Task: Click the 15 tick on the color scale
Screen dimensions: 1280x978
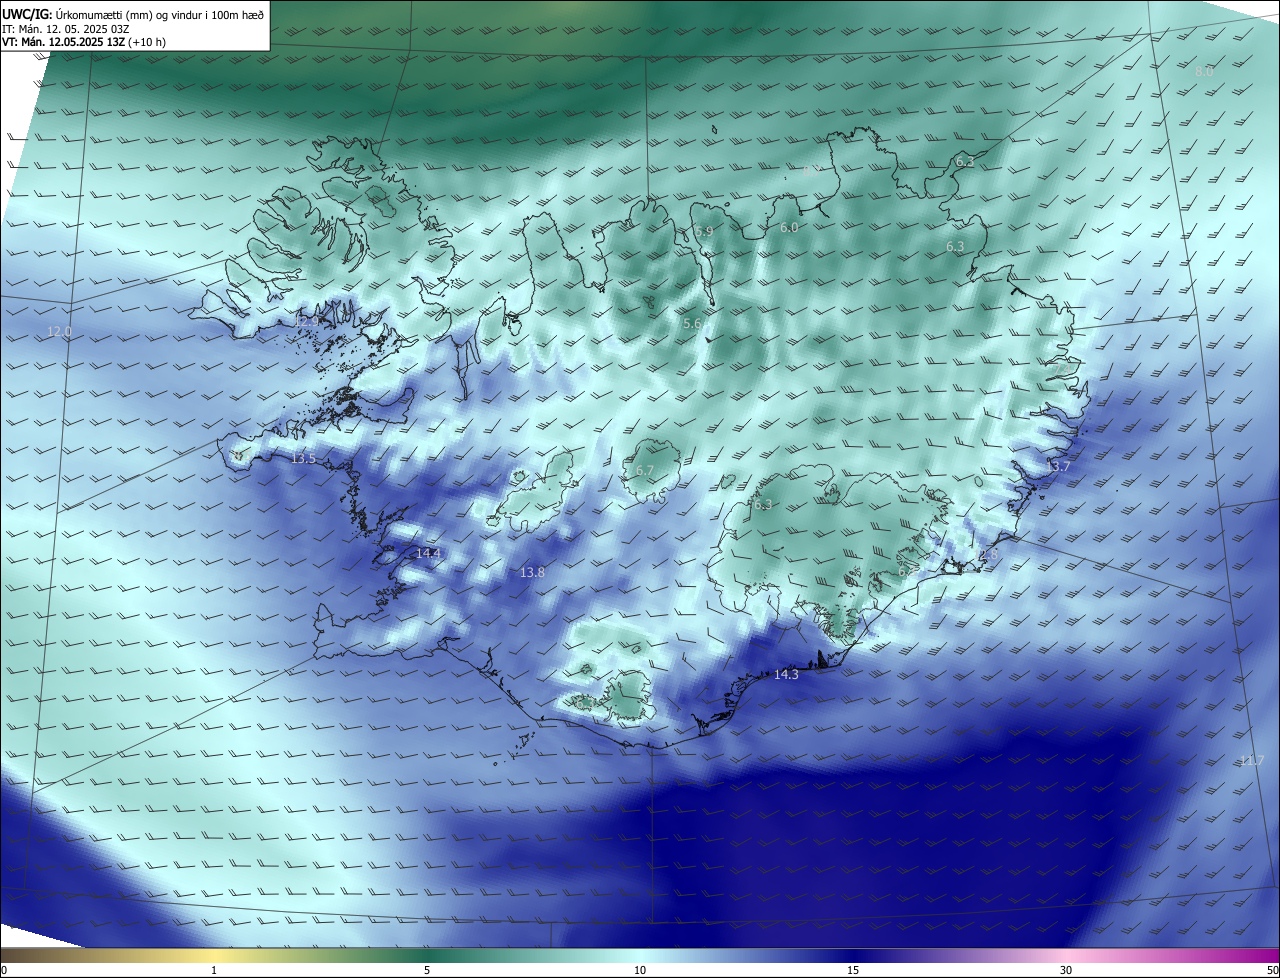Action: (x=853, y=970)
